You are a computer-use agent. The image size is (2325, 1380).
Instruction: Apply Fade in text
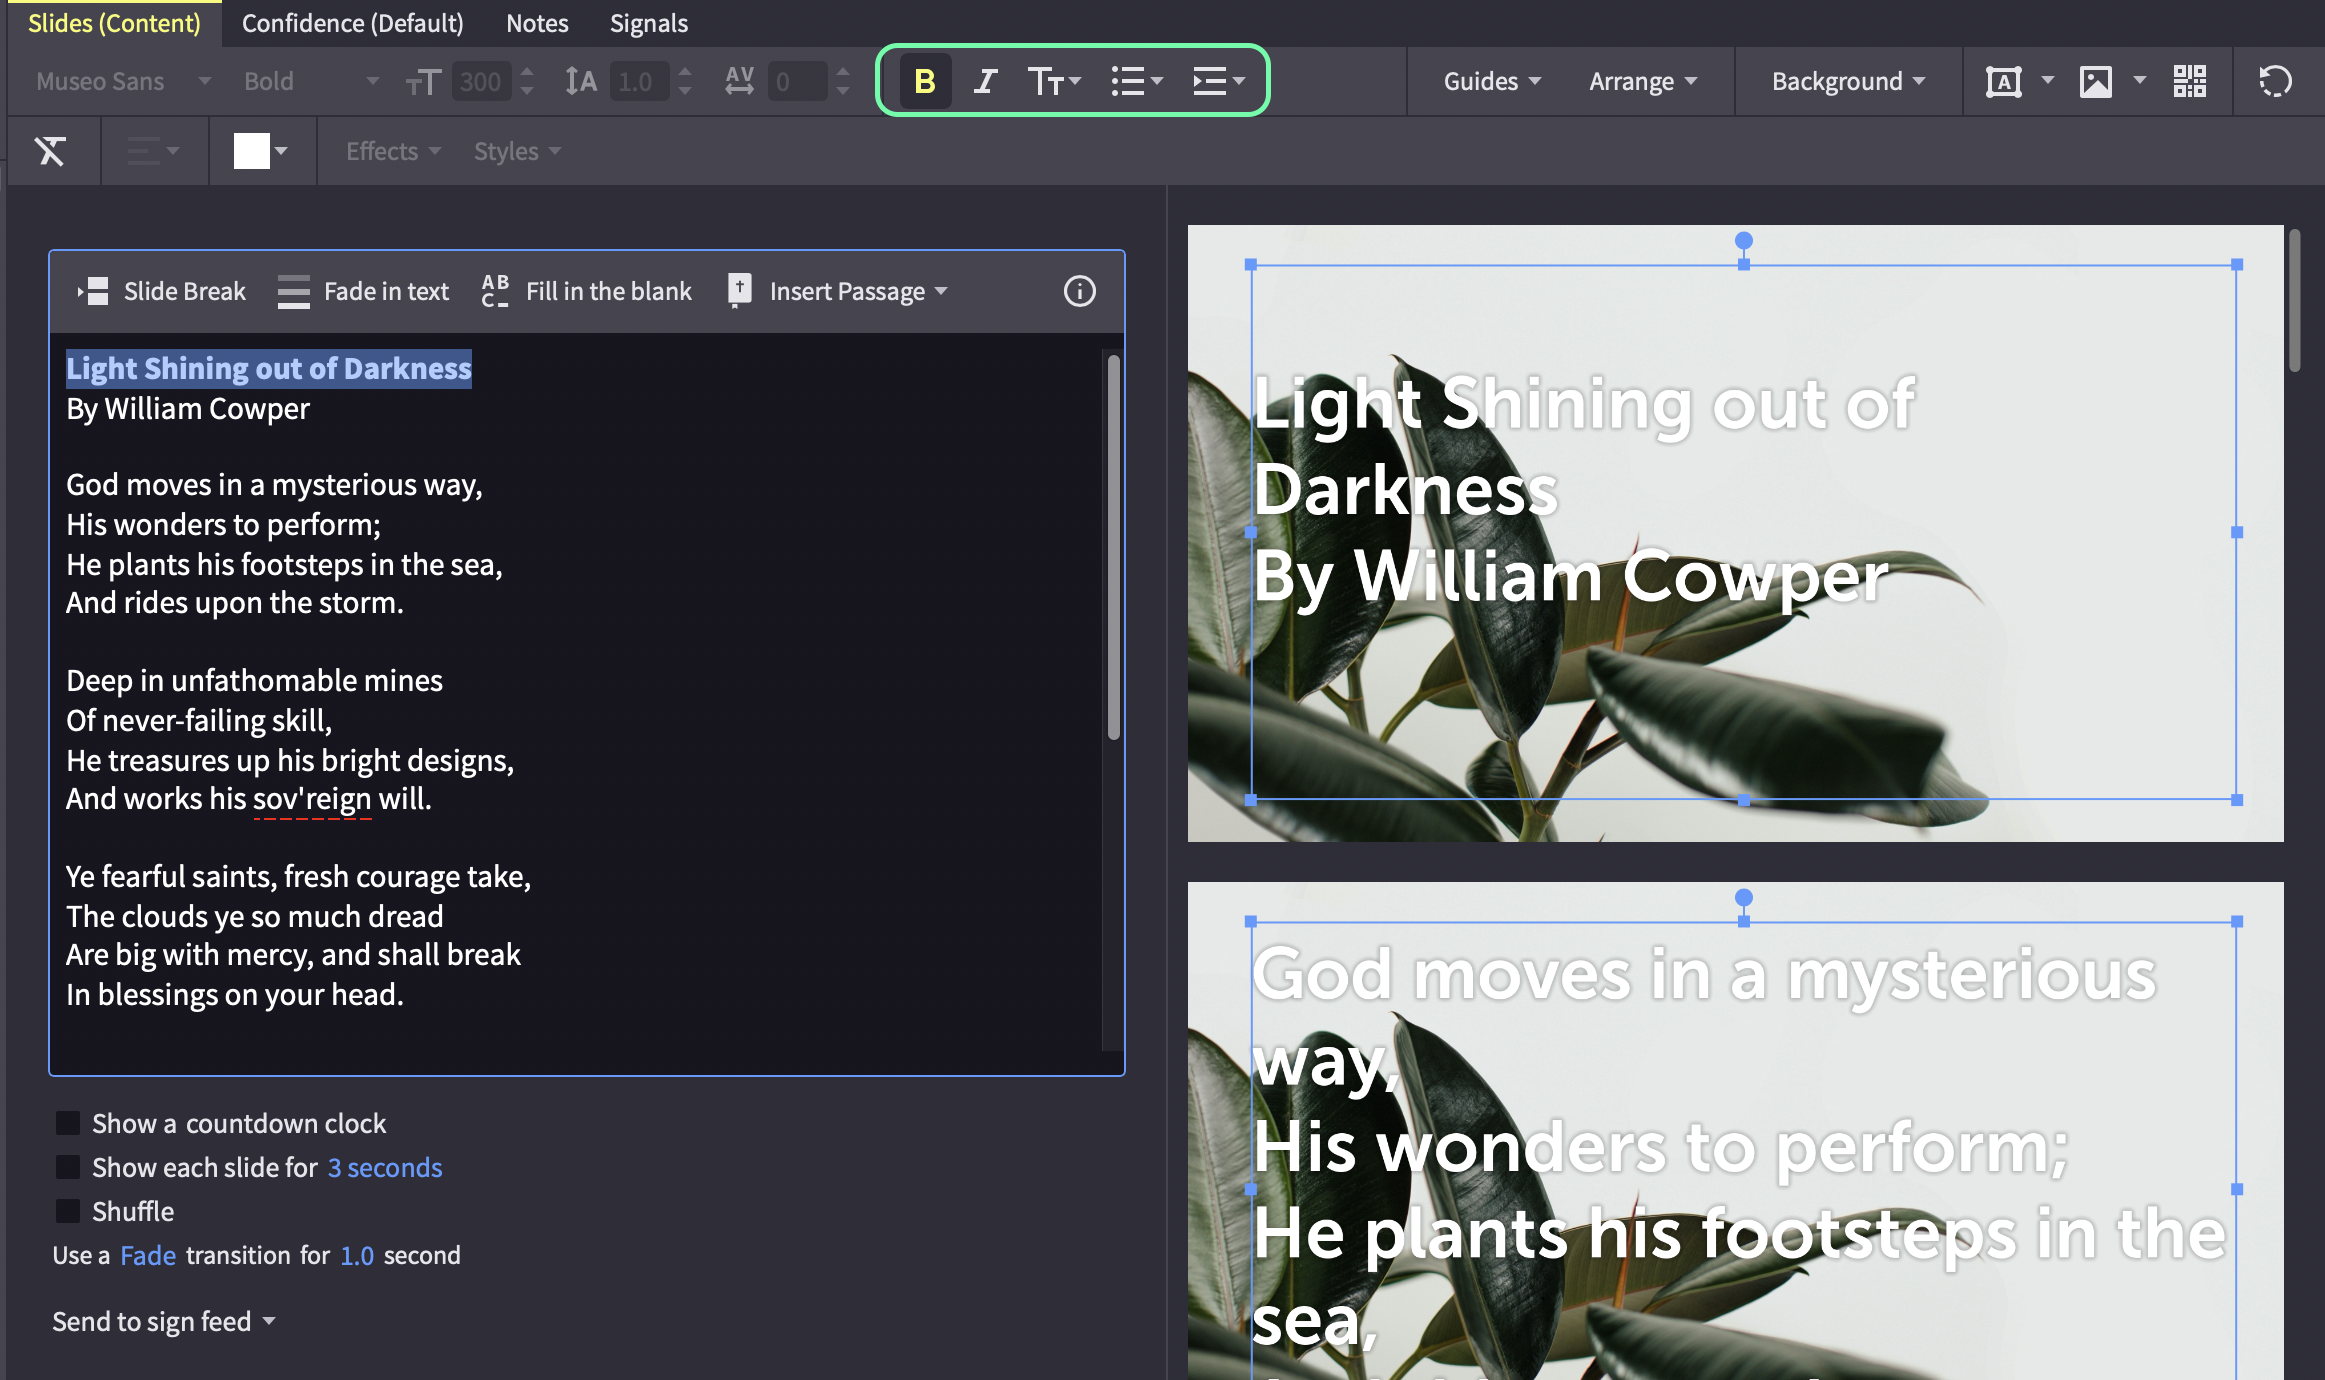tap(363, 291)
